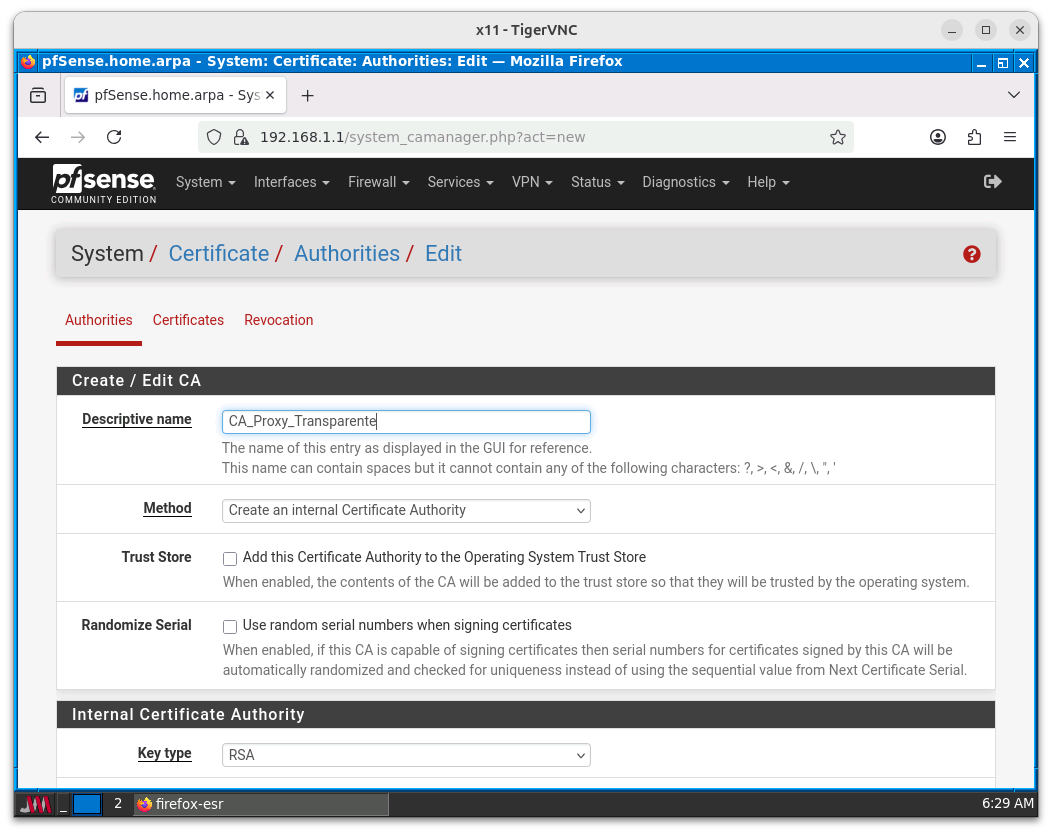This screenshot has width=1052, height=834.
Task: Expand the Key type RSA dropdown
Action: 406,755
